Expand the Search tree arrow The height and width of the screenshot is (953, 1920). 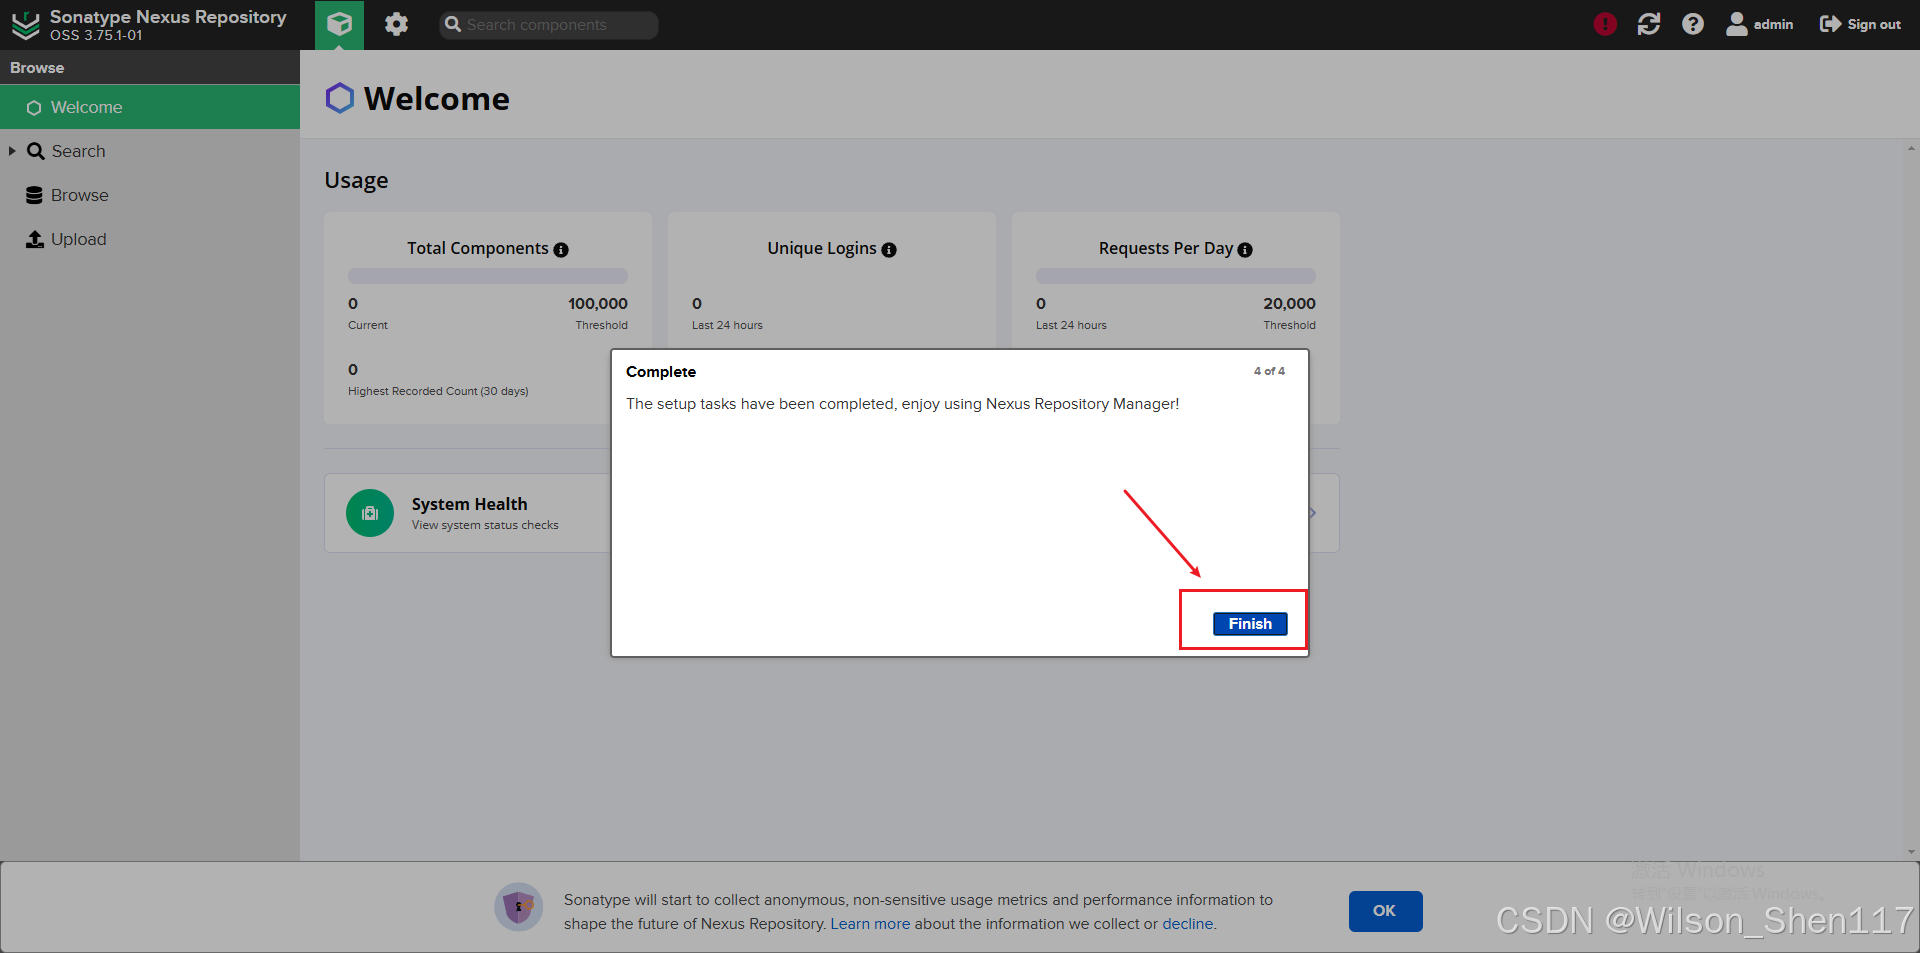pos(12,151)
